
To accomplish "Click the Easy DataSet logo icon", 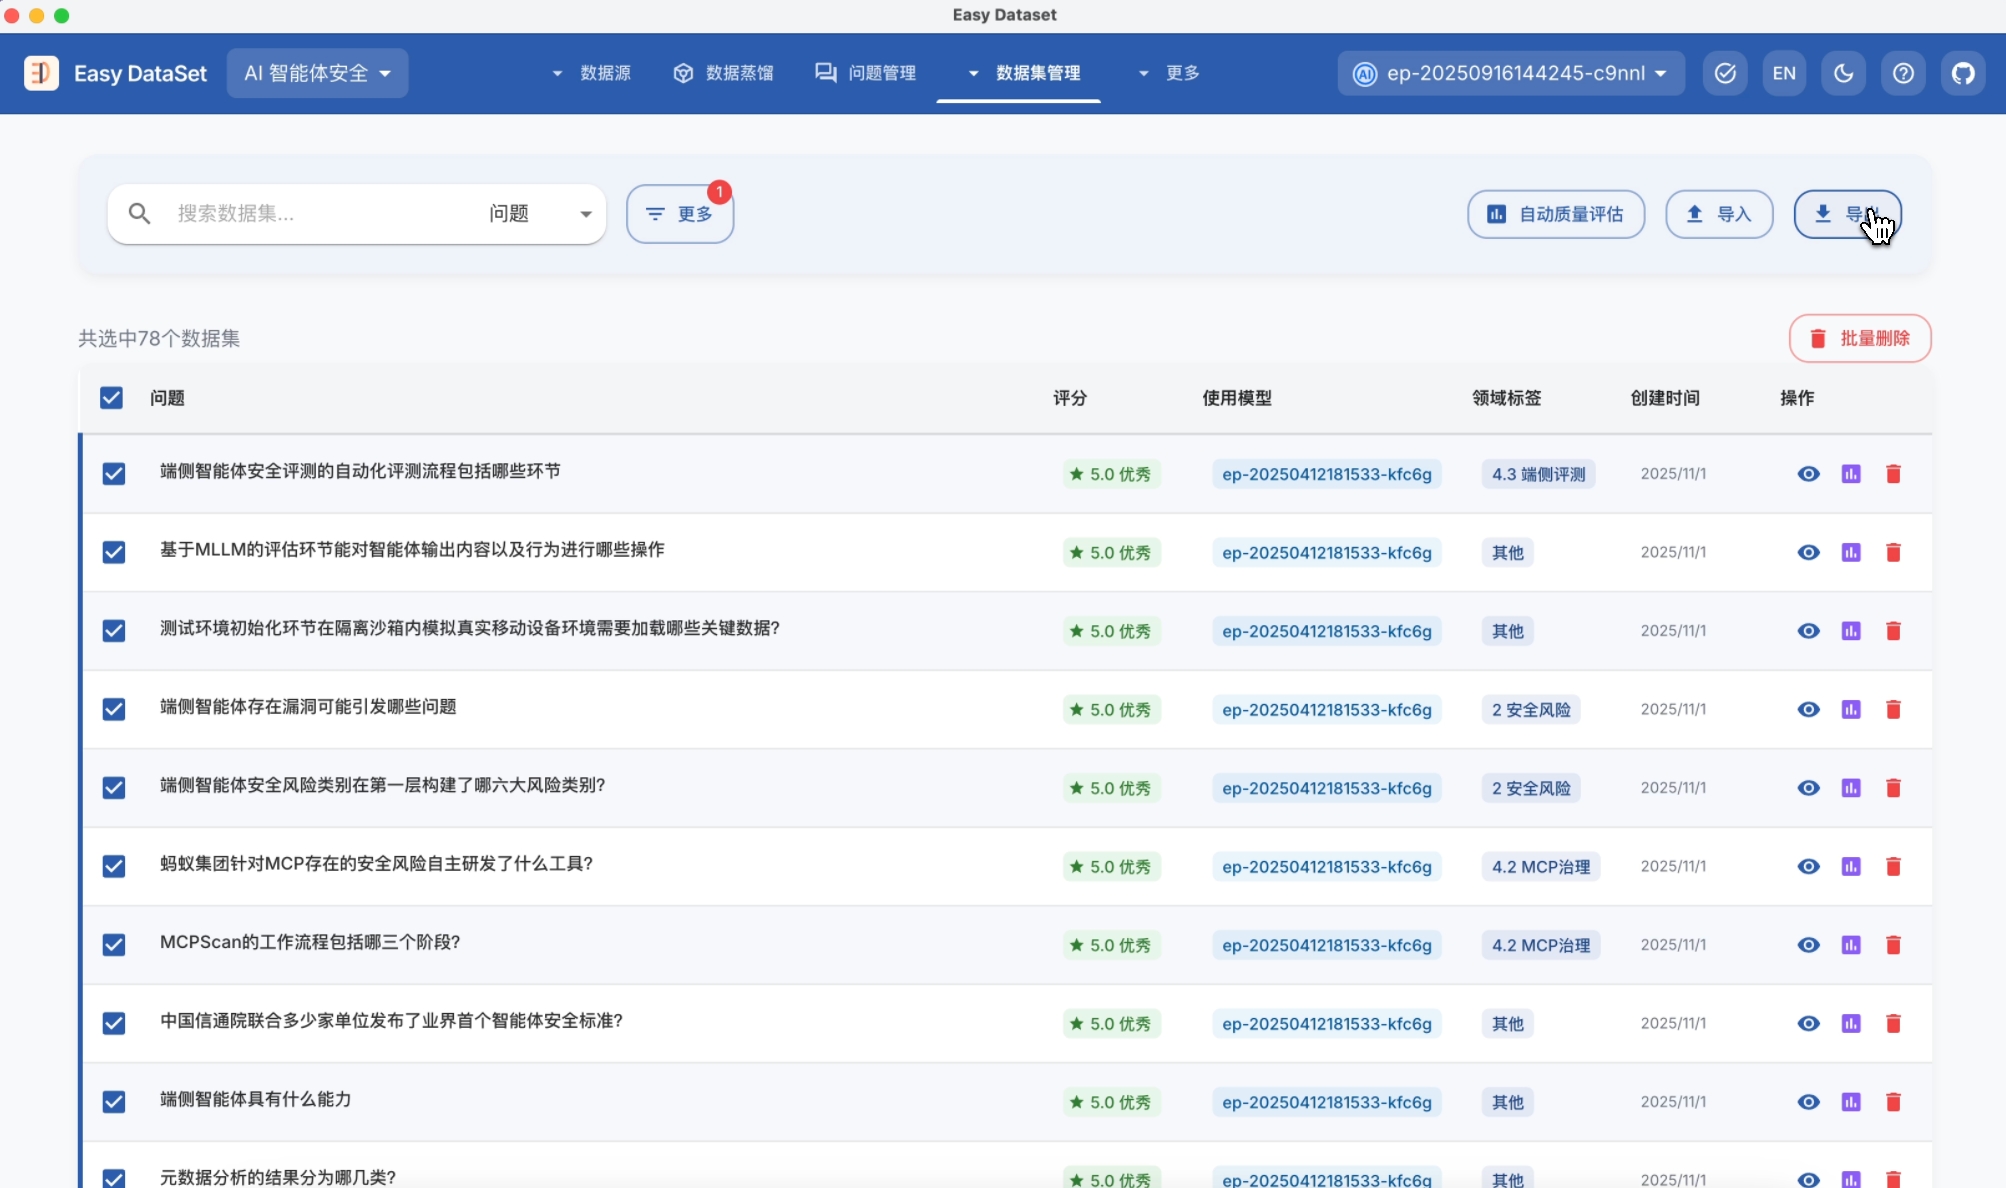I will click(x=41, y=73).
